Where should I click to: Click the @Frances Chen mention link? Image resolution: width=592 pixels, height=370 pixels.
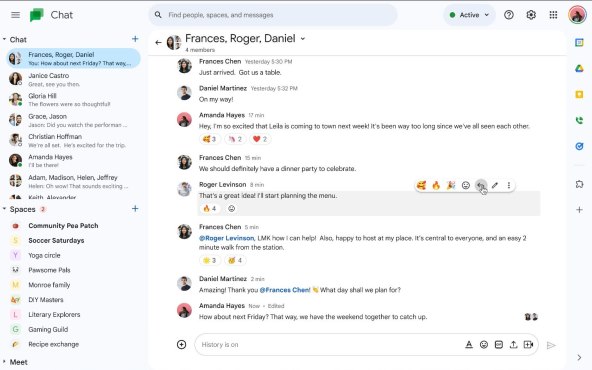pyautogui.click(x=285, y=290)
